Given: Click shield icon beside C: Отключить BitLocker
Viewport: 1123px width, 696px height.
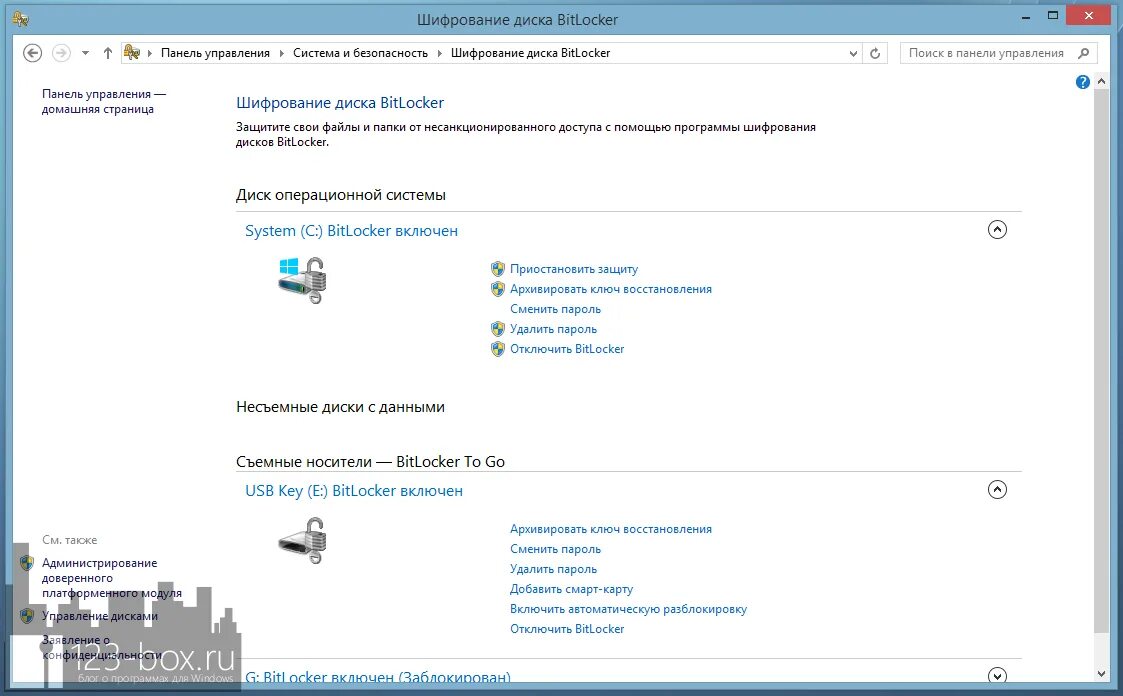Looking at the screenshot, I should [x=498, y=349].
